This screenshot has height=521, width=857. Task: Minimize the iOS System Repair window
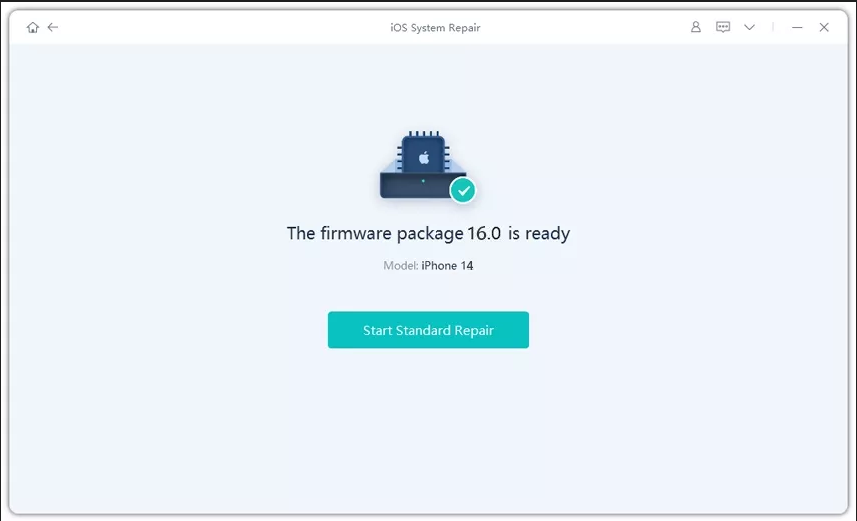pos(797,28)
